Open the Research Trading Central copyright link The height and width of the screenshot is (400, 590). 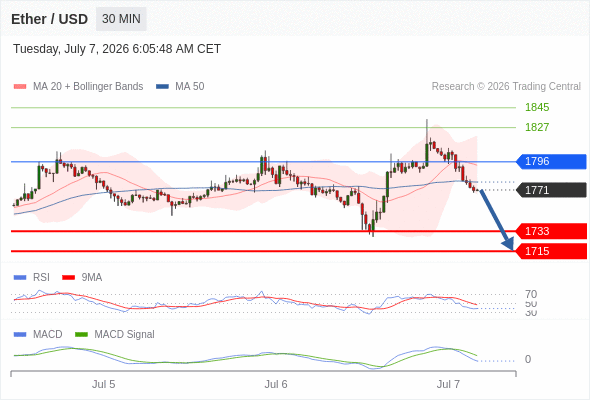coord(506,87)
